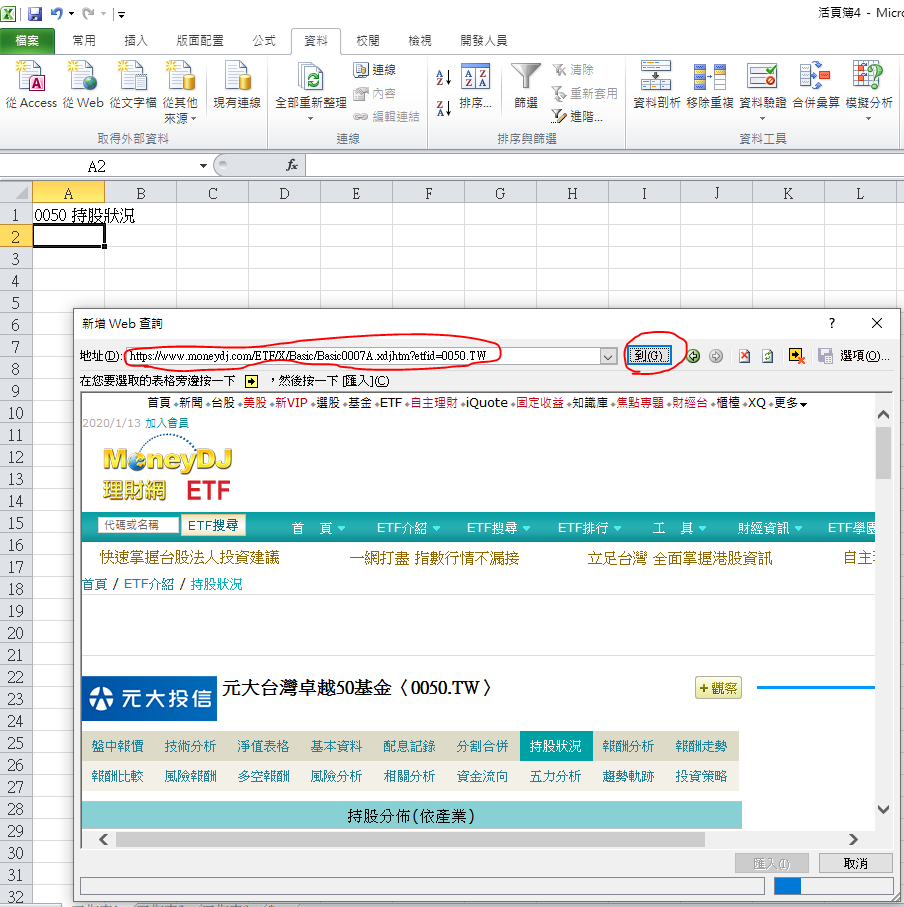Image resolution: width=904 pixels, height=907 pixels.
Task: Click the ETF搜尋 search button on webpage
Action: [213, 525]
